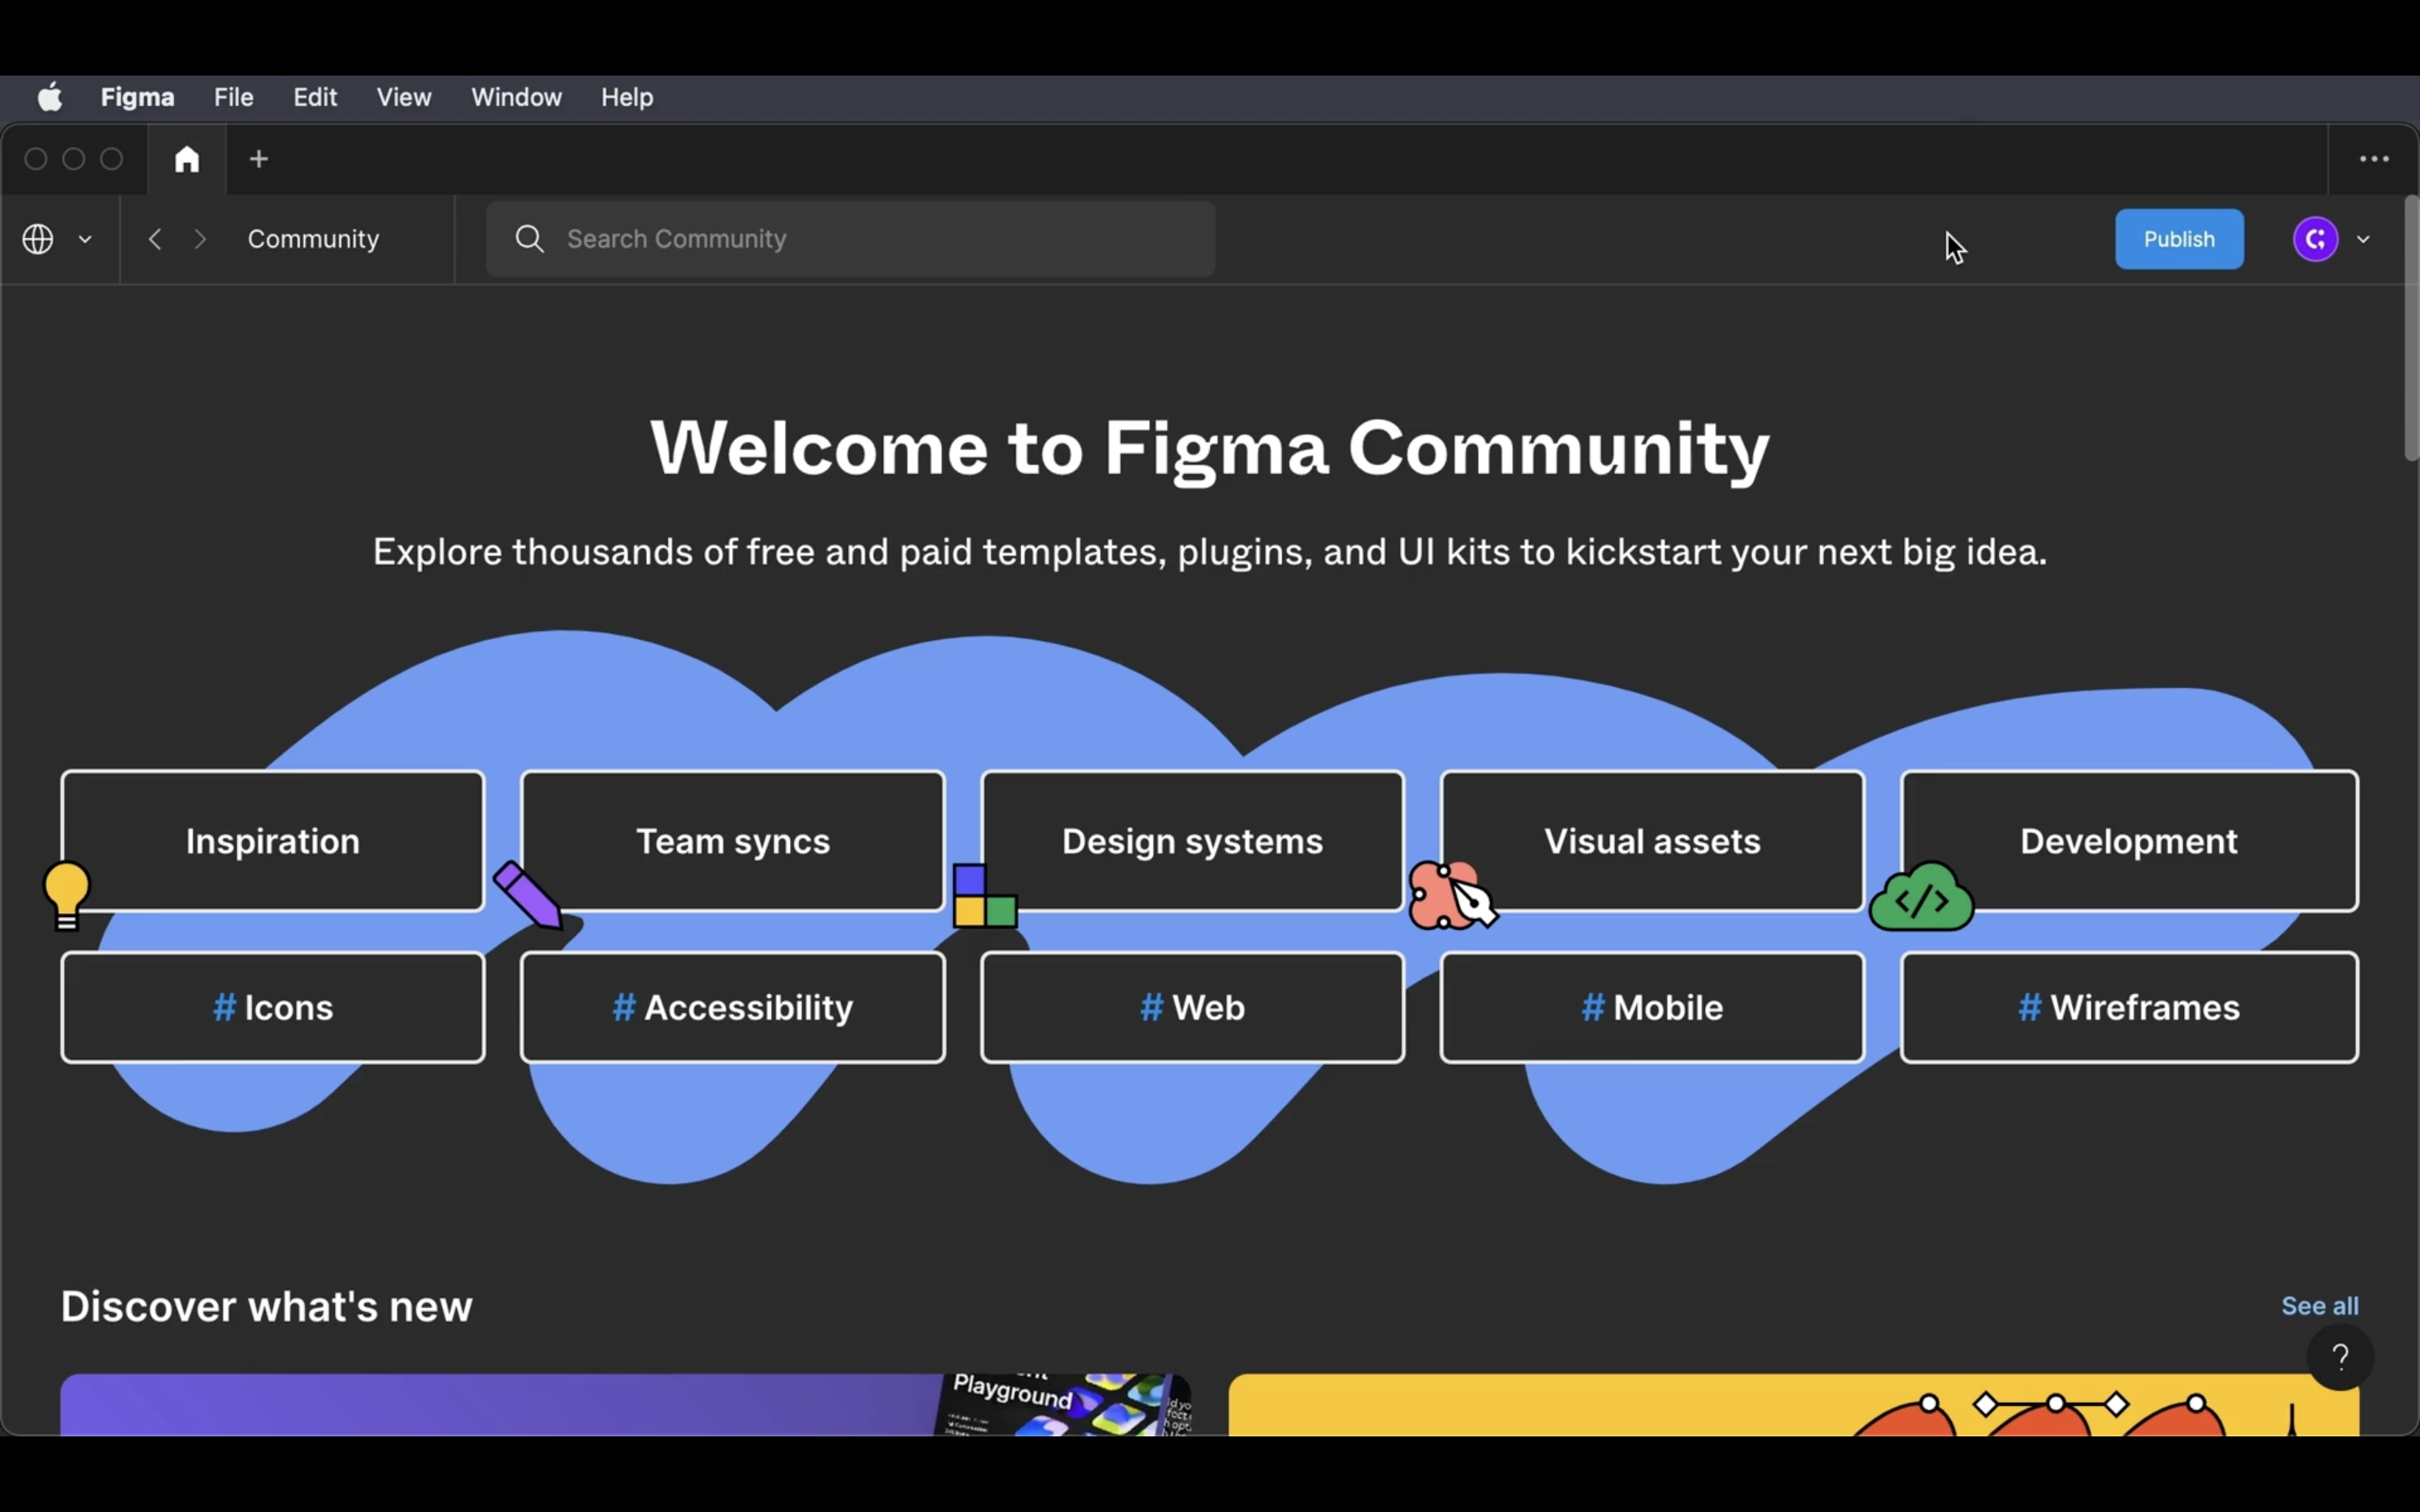Image resolution: width=2420 pixels, height=1512 pixels.
Task: Go back with the left arrow
Action: tap(155, 239)
